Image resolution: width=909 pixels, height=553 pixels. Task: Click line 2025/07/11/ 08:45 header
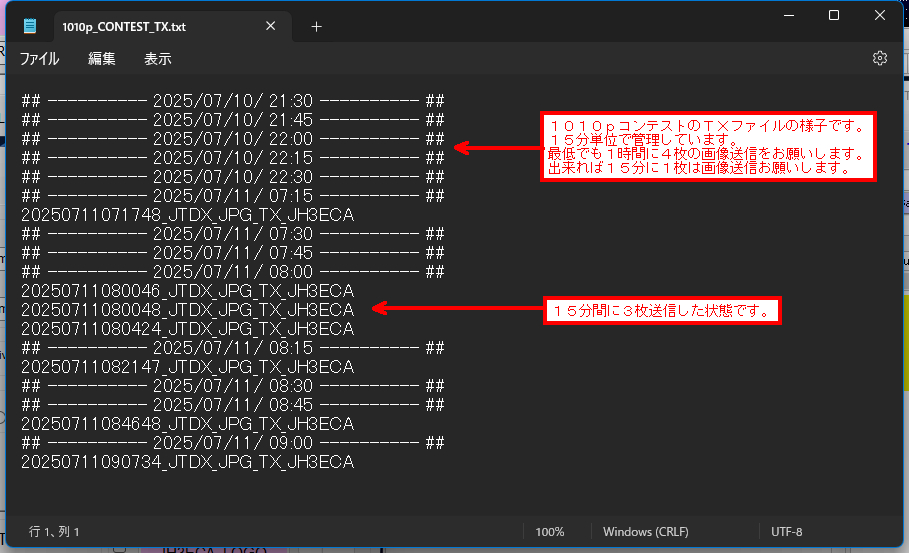pyautogui.click(x=232, y=405)
